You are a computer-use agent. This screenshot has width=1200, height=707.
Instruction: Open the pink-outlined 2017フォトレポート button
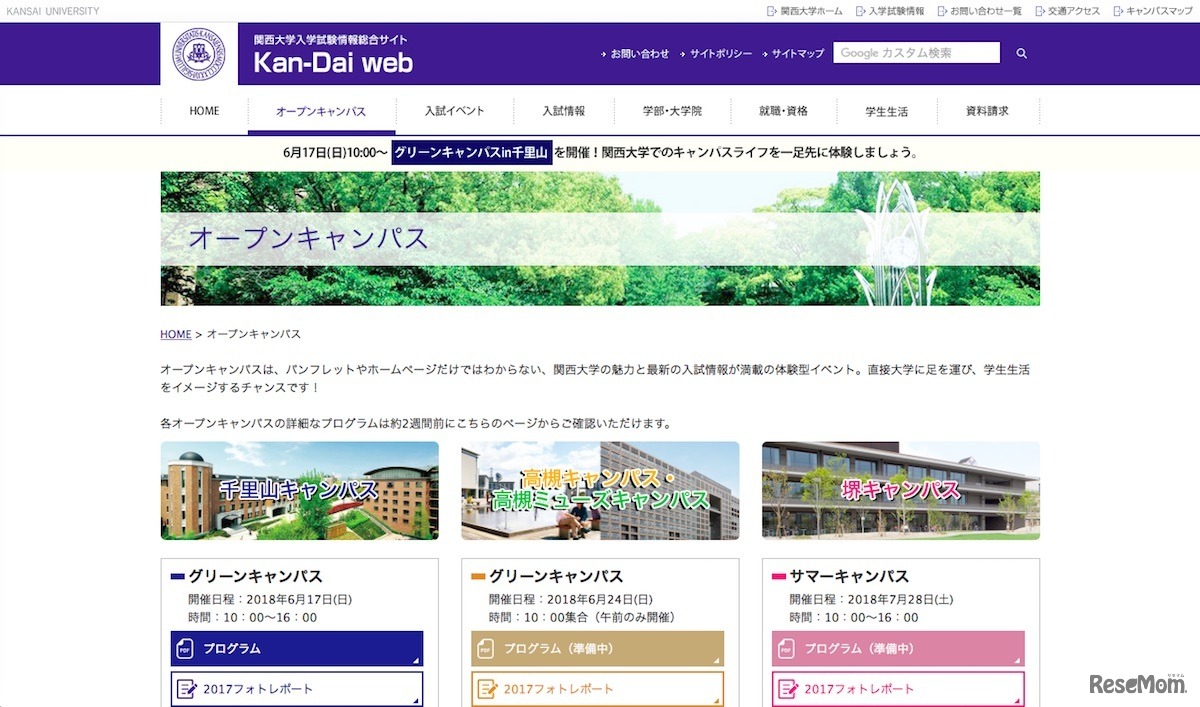pos(899,689)
